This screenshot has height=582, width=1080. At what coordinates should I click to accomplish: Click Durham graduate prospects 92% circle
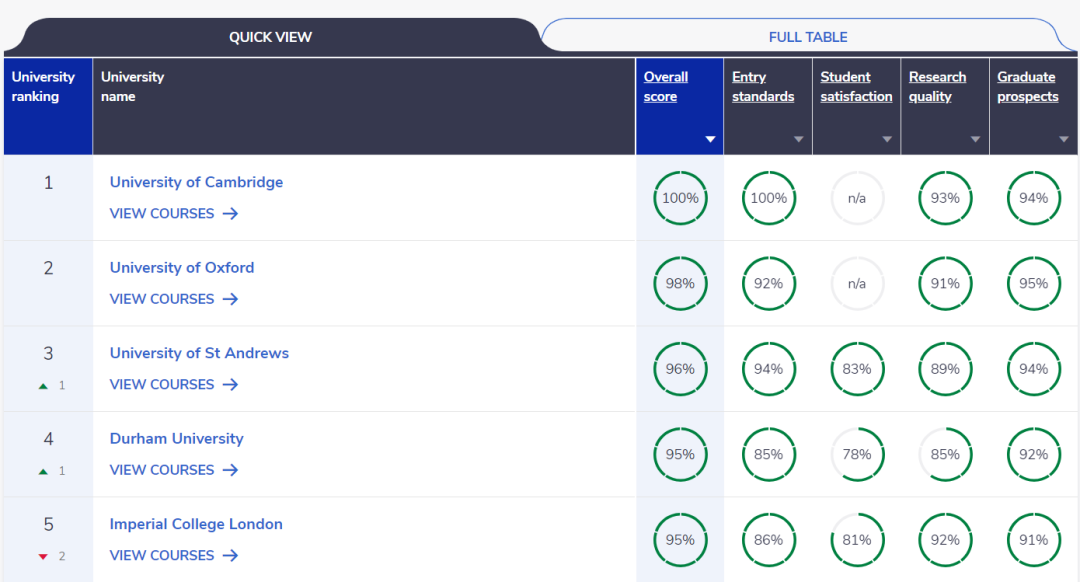(x=1034, y=454)
